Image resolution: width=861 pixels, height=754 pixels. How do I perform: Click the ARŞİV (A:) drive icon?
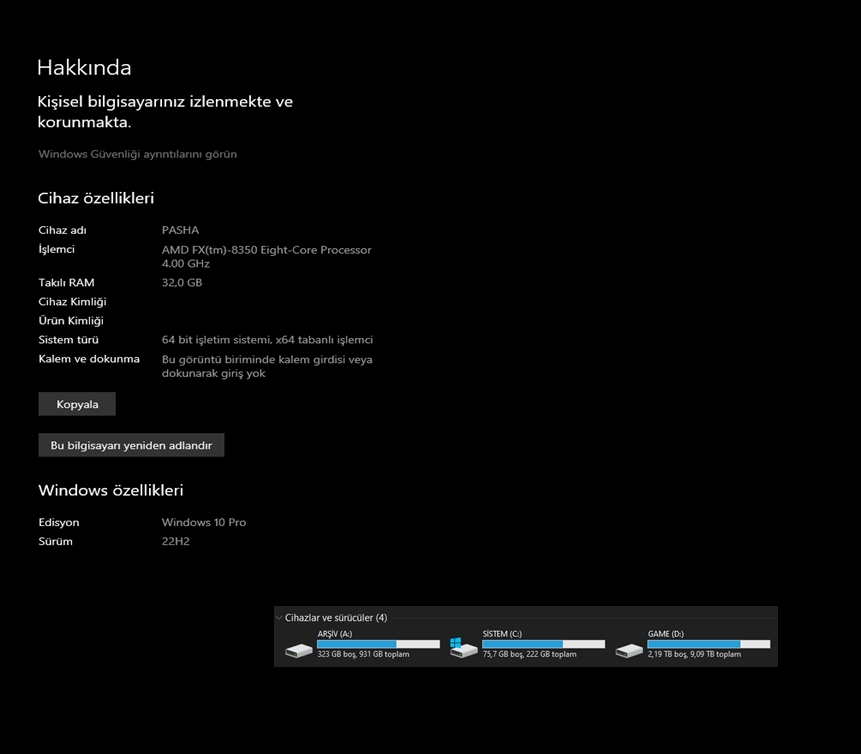(299, 651)
